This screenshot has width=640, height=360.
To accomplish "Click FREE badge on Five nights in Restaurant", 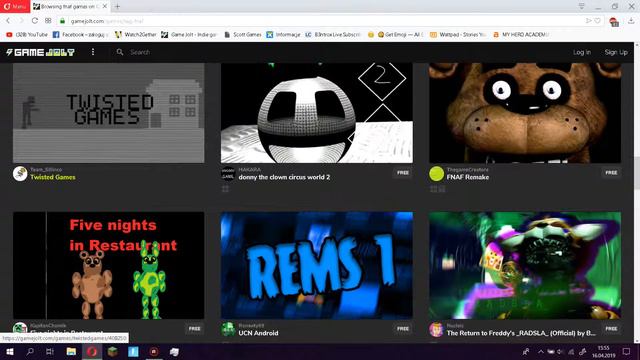I will [194, 329].
